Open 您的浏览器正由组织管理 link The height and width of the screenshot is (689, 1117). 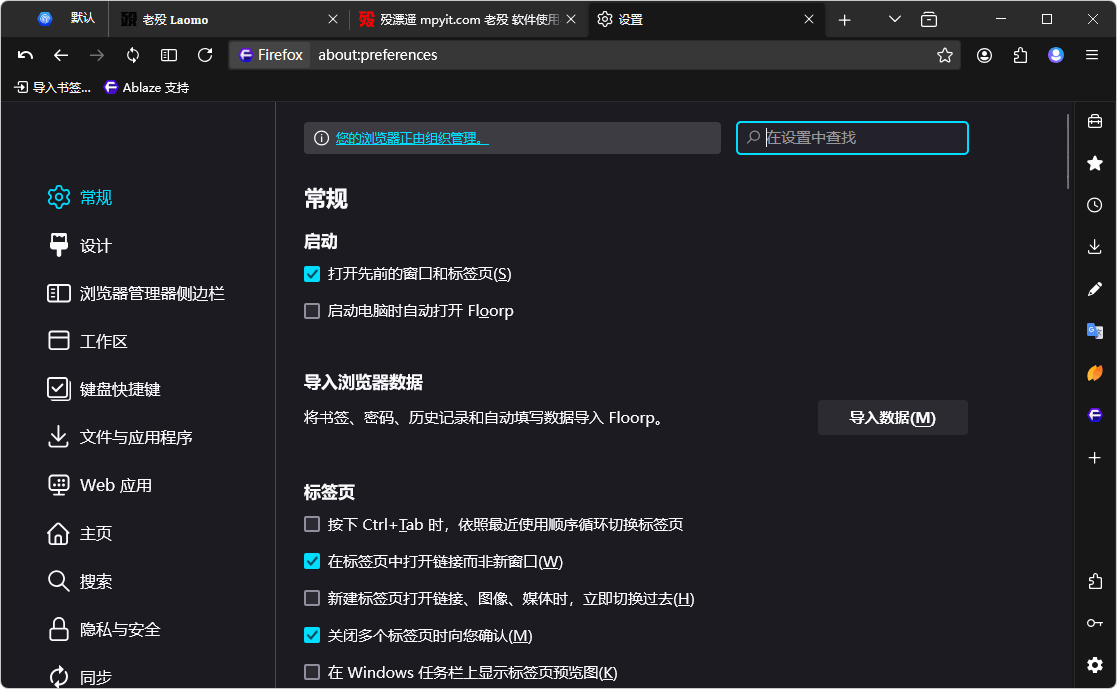click(x=412, y=138)
